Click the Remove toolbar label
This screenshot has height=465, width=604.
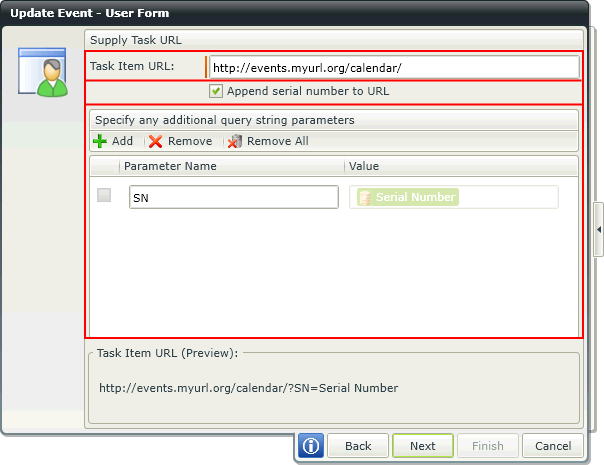coord(190,141)
